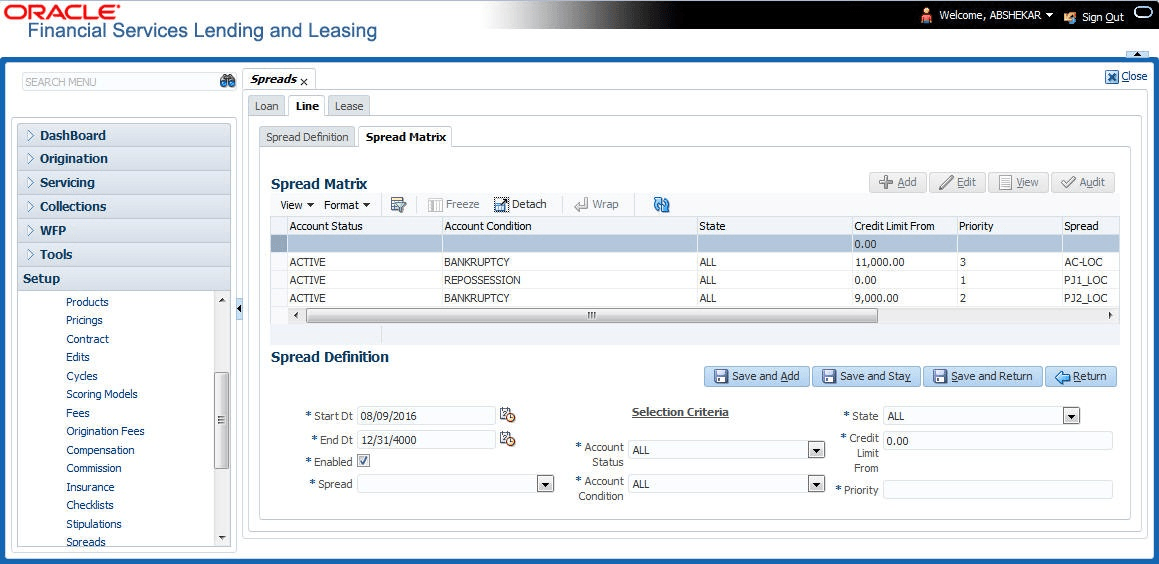Click the Audit button
This screenshot has height=564, width=1159.
click(1083, 183)
